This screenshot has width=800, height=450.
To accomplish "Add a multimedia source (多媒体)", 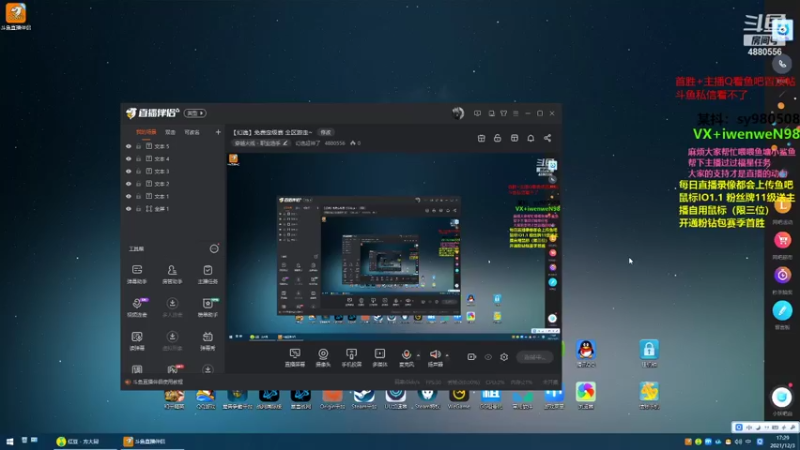I will (380, 357).
